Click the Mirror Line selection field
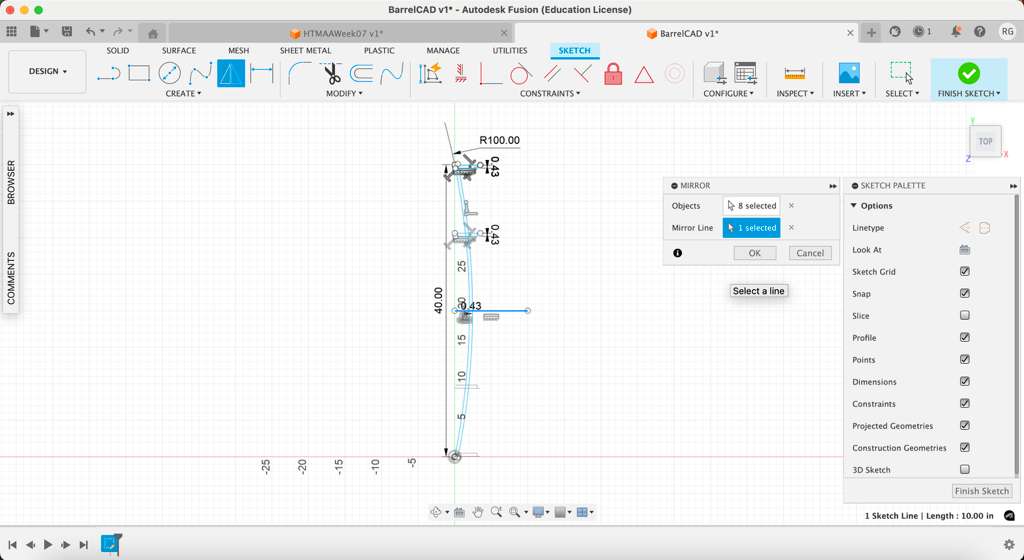This screenshot has width=1024, height=560. 751,228
